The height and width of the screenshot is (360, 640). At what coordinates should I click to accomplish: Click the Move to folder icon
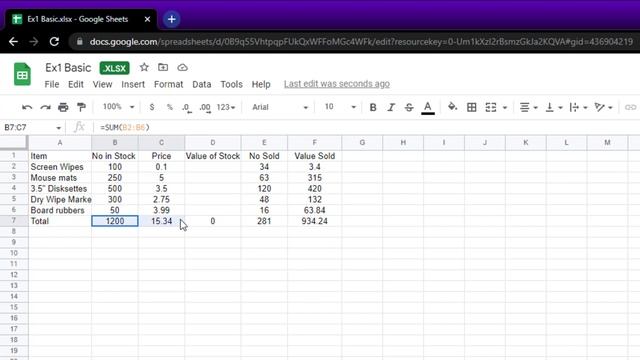(x=163, y=67)
